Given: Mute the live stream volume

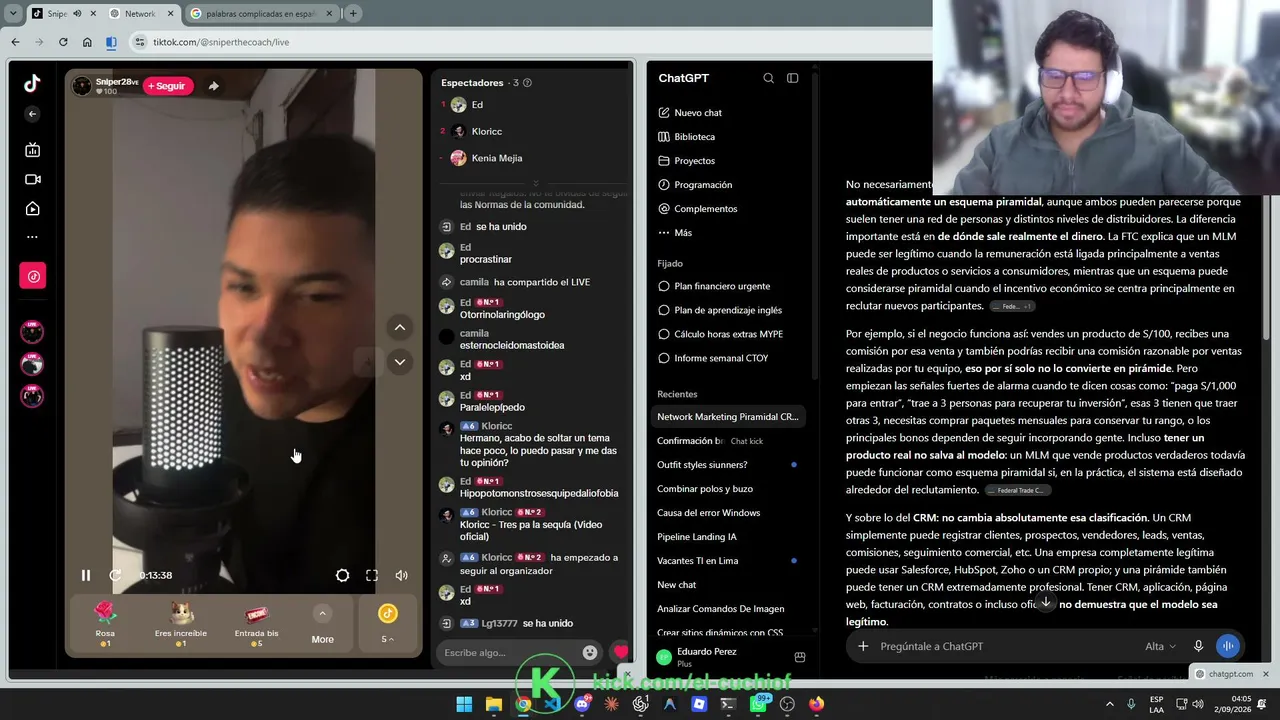Looking at the screenshot, I should point(402,575).
